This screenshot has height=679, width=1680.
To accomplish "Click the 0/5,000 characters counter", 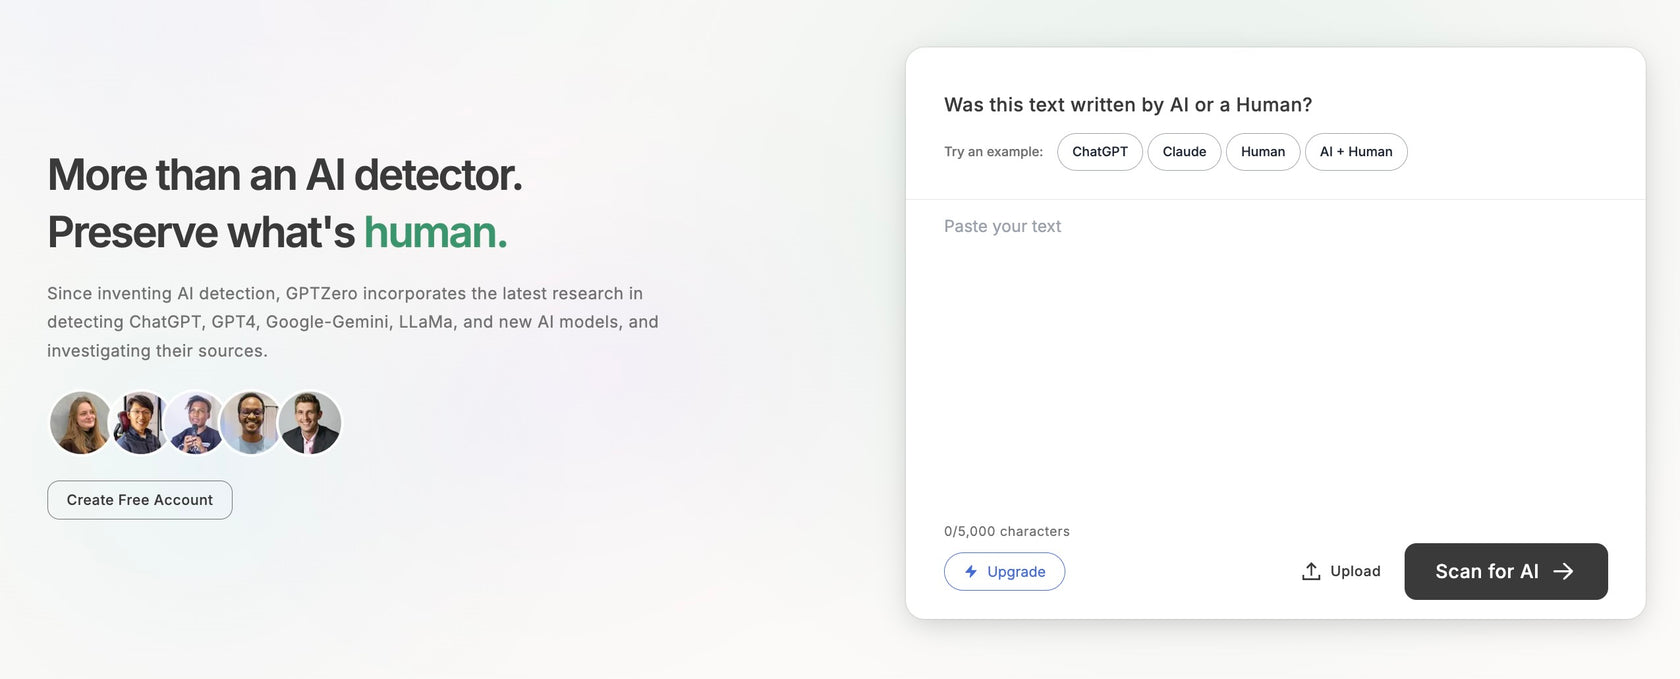I will pyautogui.click(x=1007, y=531).
